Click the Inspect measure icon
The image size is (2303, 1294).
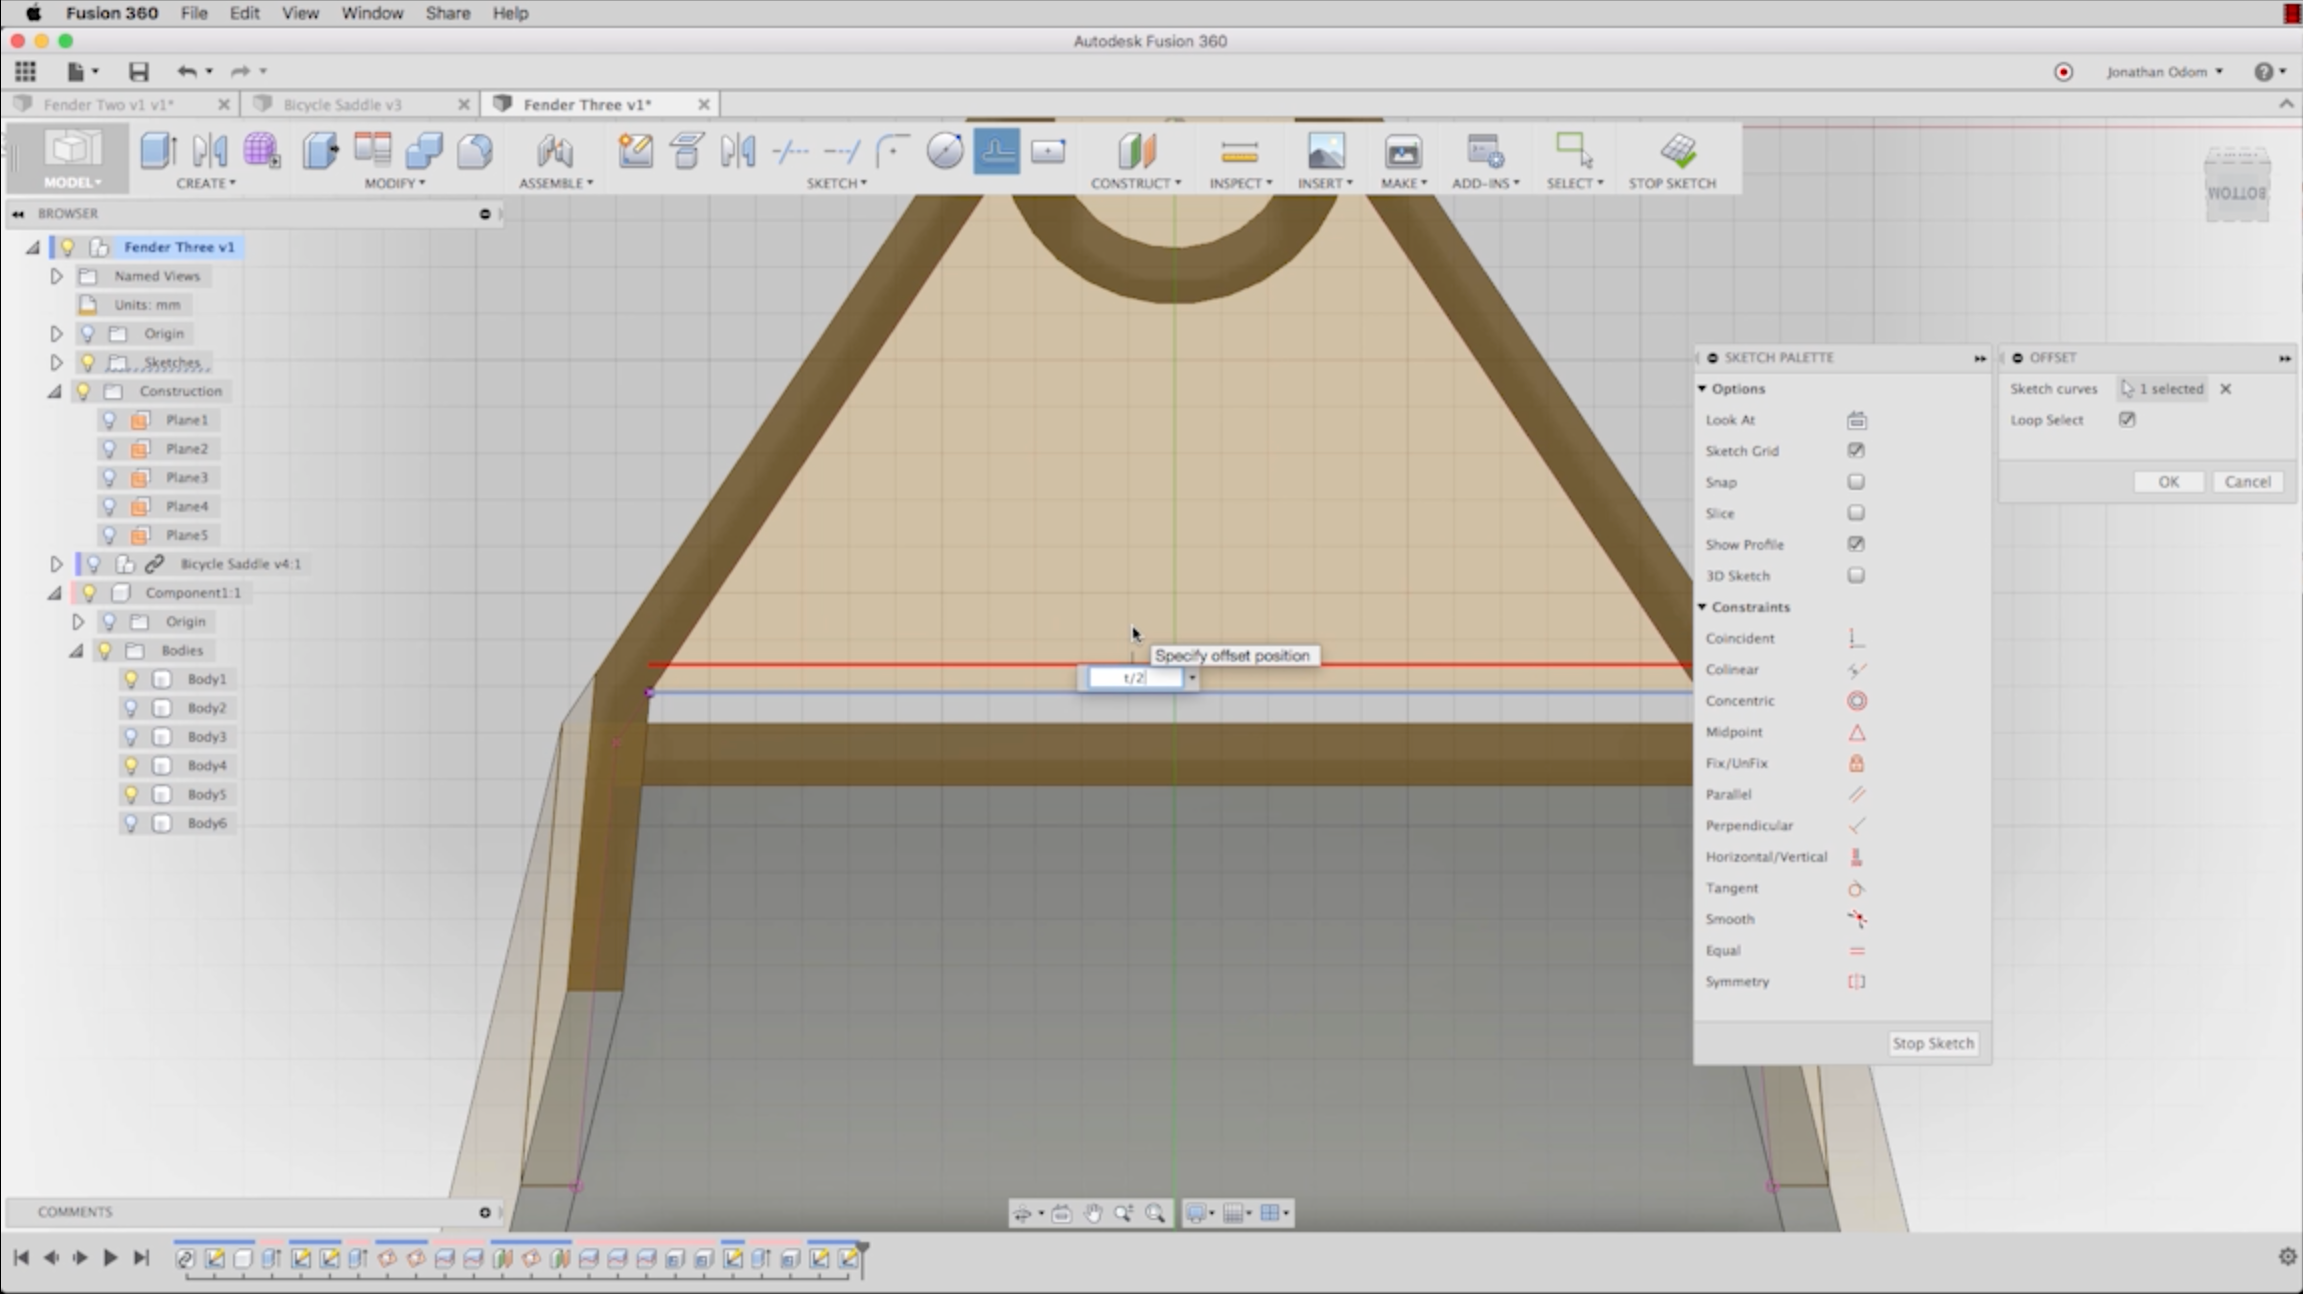(x=1239, y=152)
